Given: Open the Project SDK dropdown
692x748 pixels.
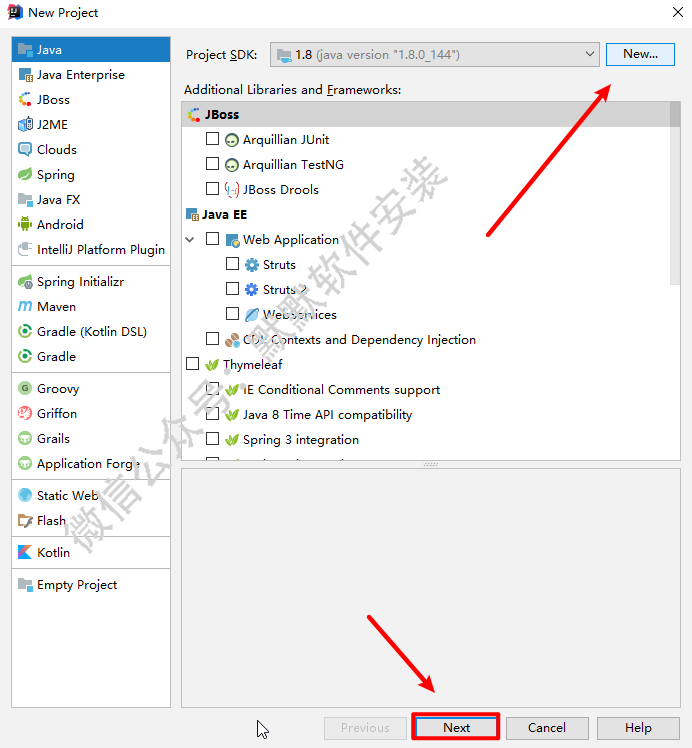Looking at the screenshot, I should [434, 54].
